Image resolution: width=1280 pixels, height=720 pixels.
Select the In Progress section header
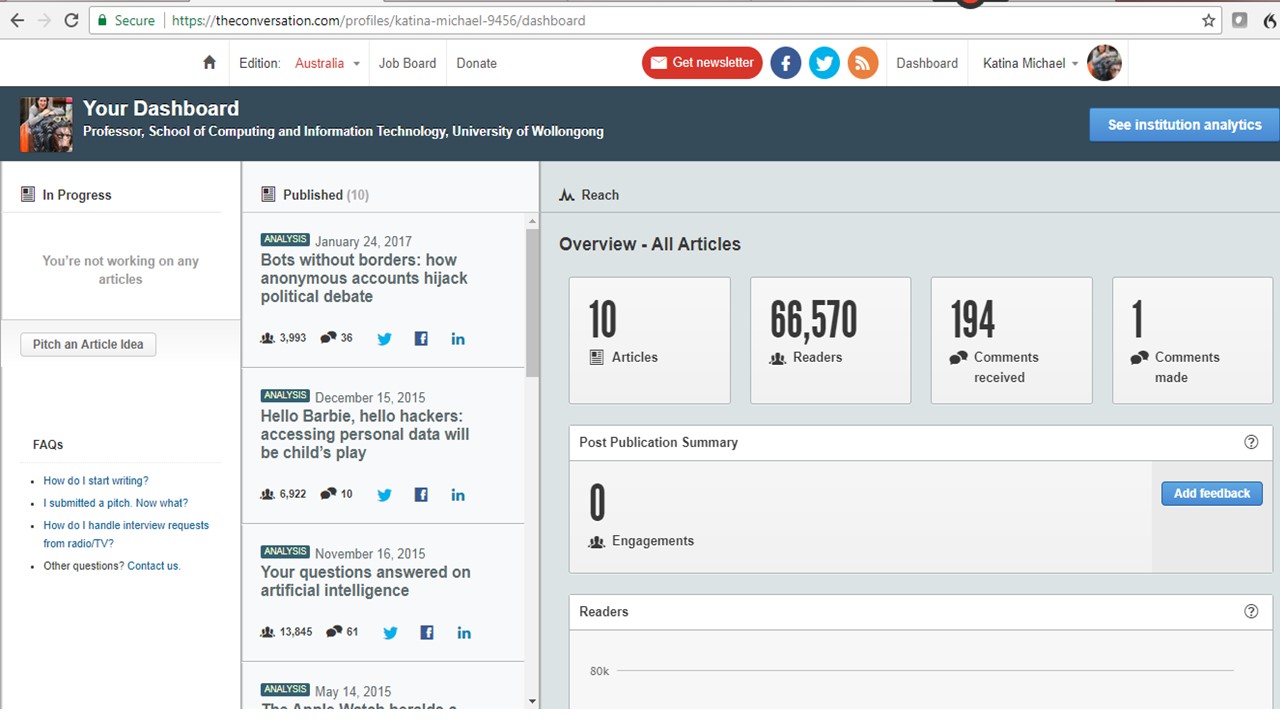[x=66, y=195]
